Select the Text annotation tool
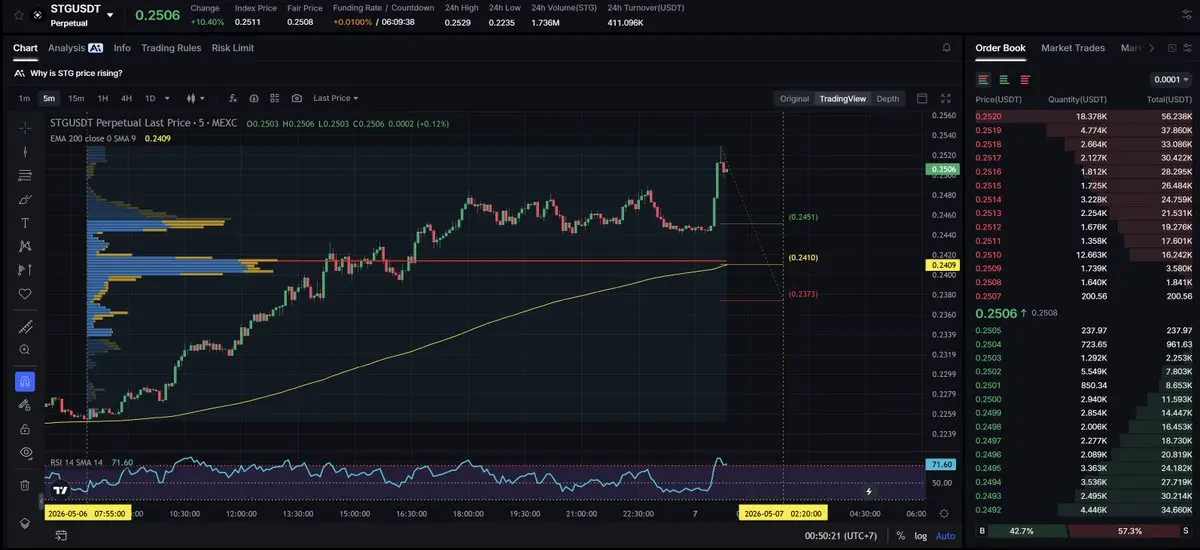 click(x=25, y=223)
